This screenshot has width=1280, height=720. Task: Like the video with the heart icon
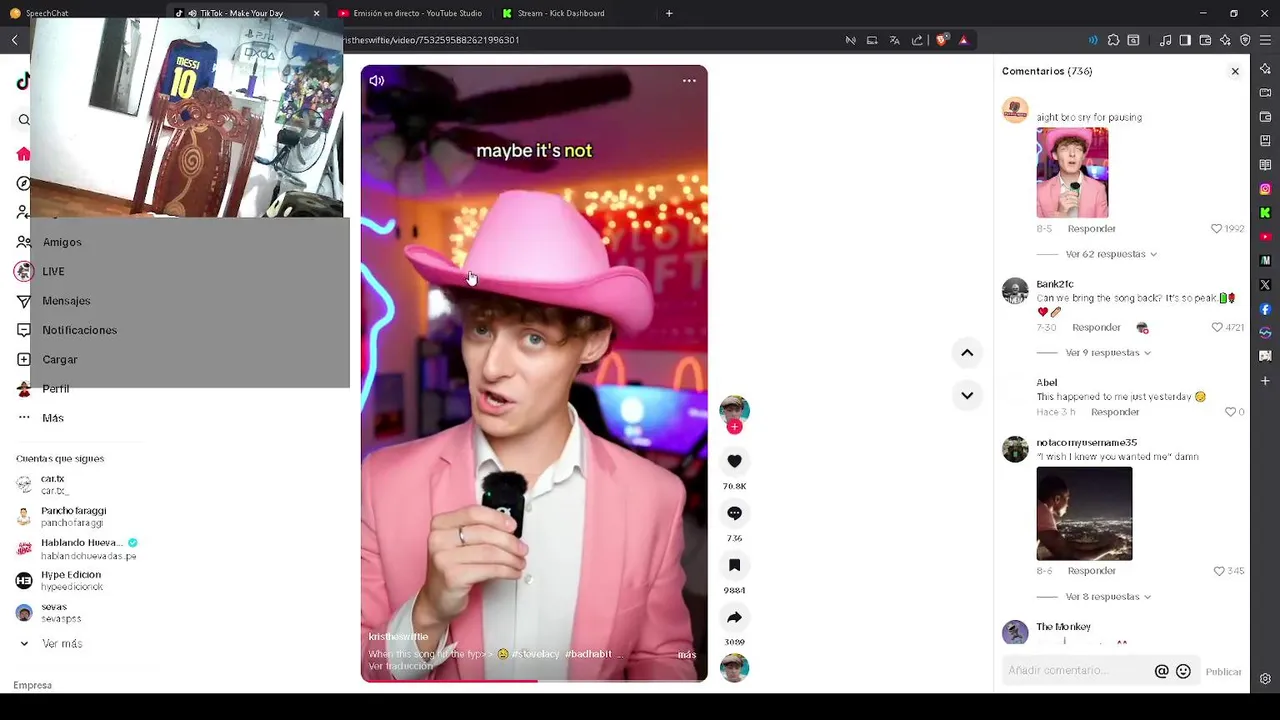coord(734,461)
